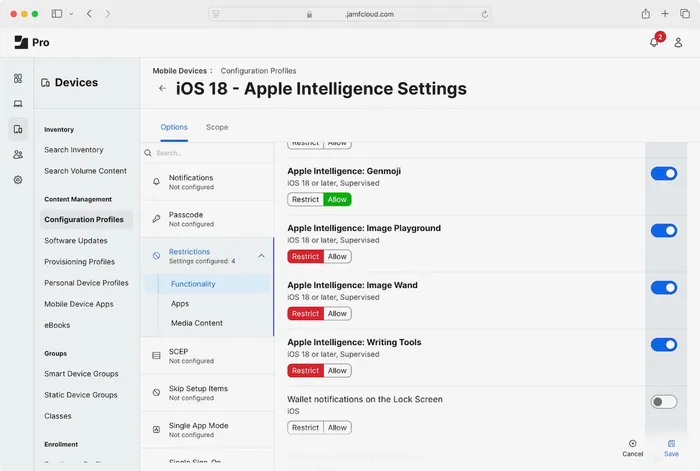Toggle the Safari sidebar icon
Viewport: 700px width, 471px height.
(57, 14)
